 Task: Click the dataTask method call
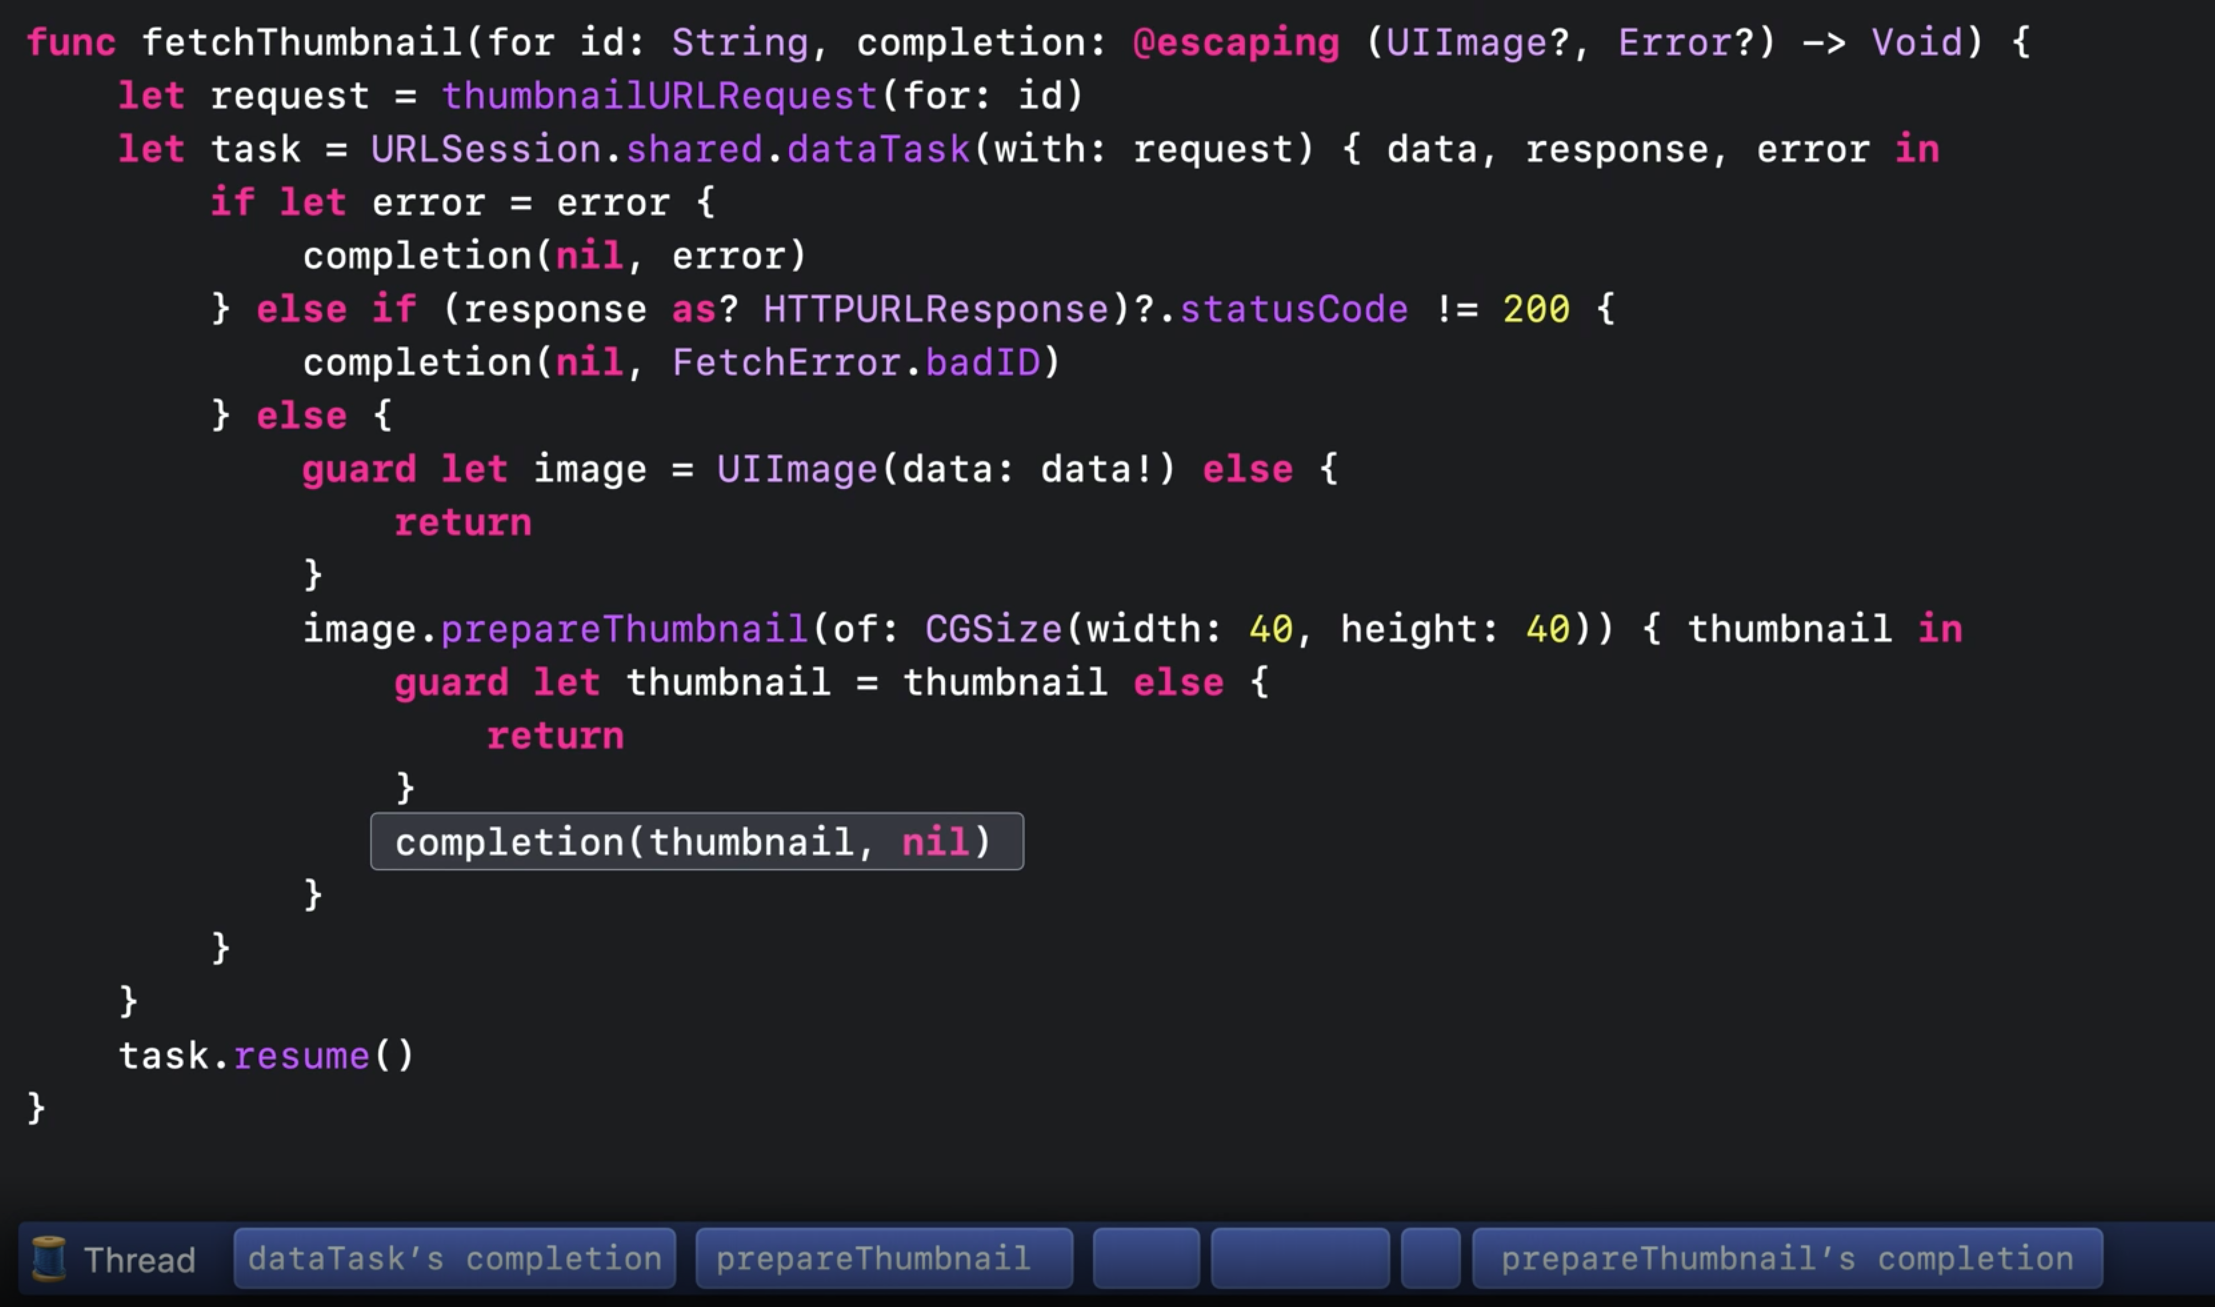pyautogui.click(x=878, y=150)
